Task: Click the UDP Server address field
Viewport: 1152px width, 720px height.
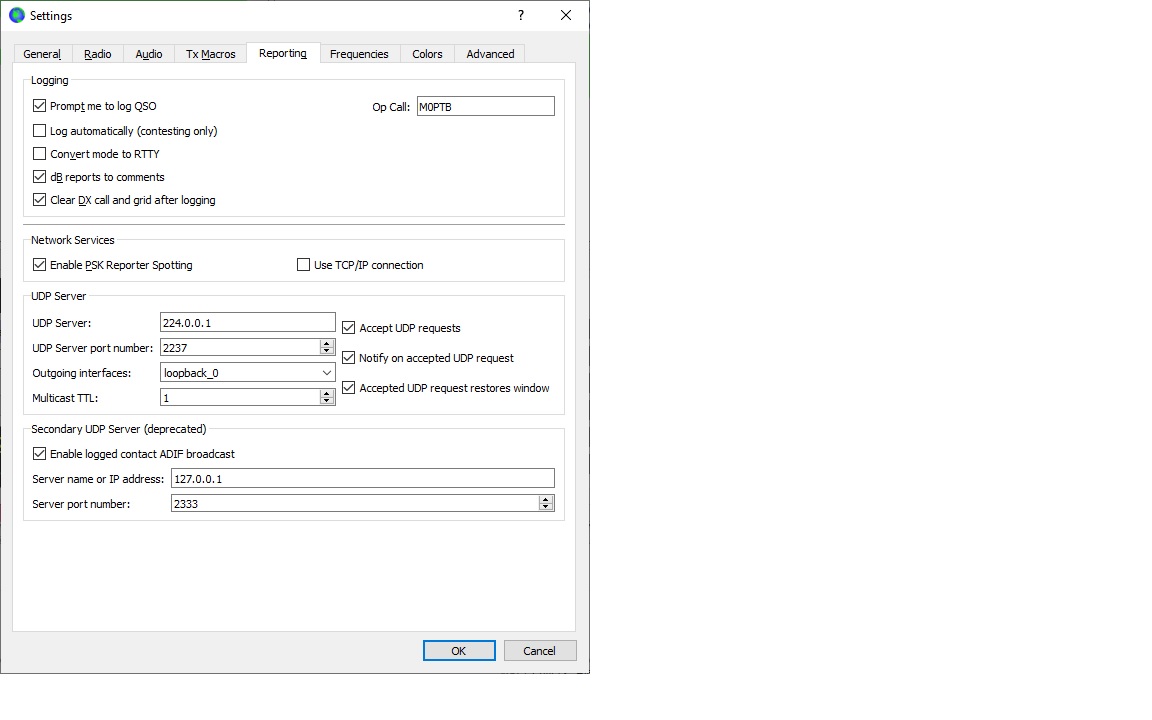Action: click(x=248, y=323)
